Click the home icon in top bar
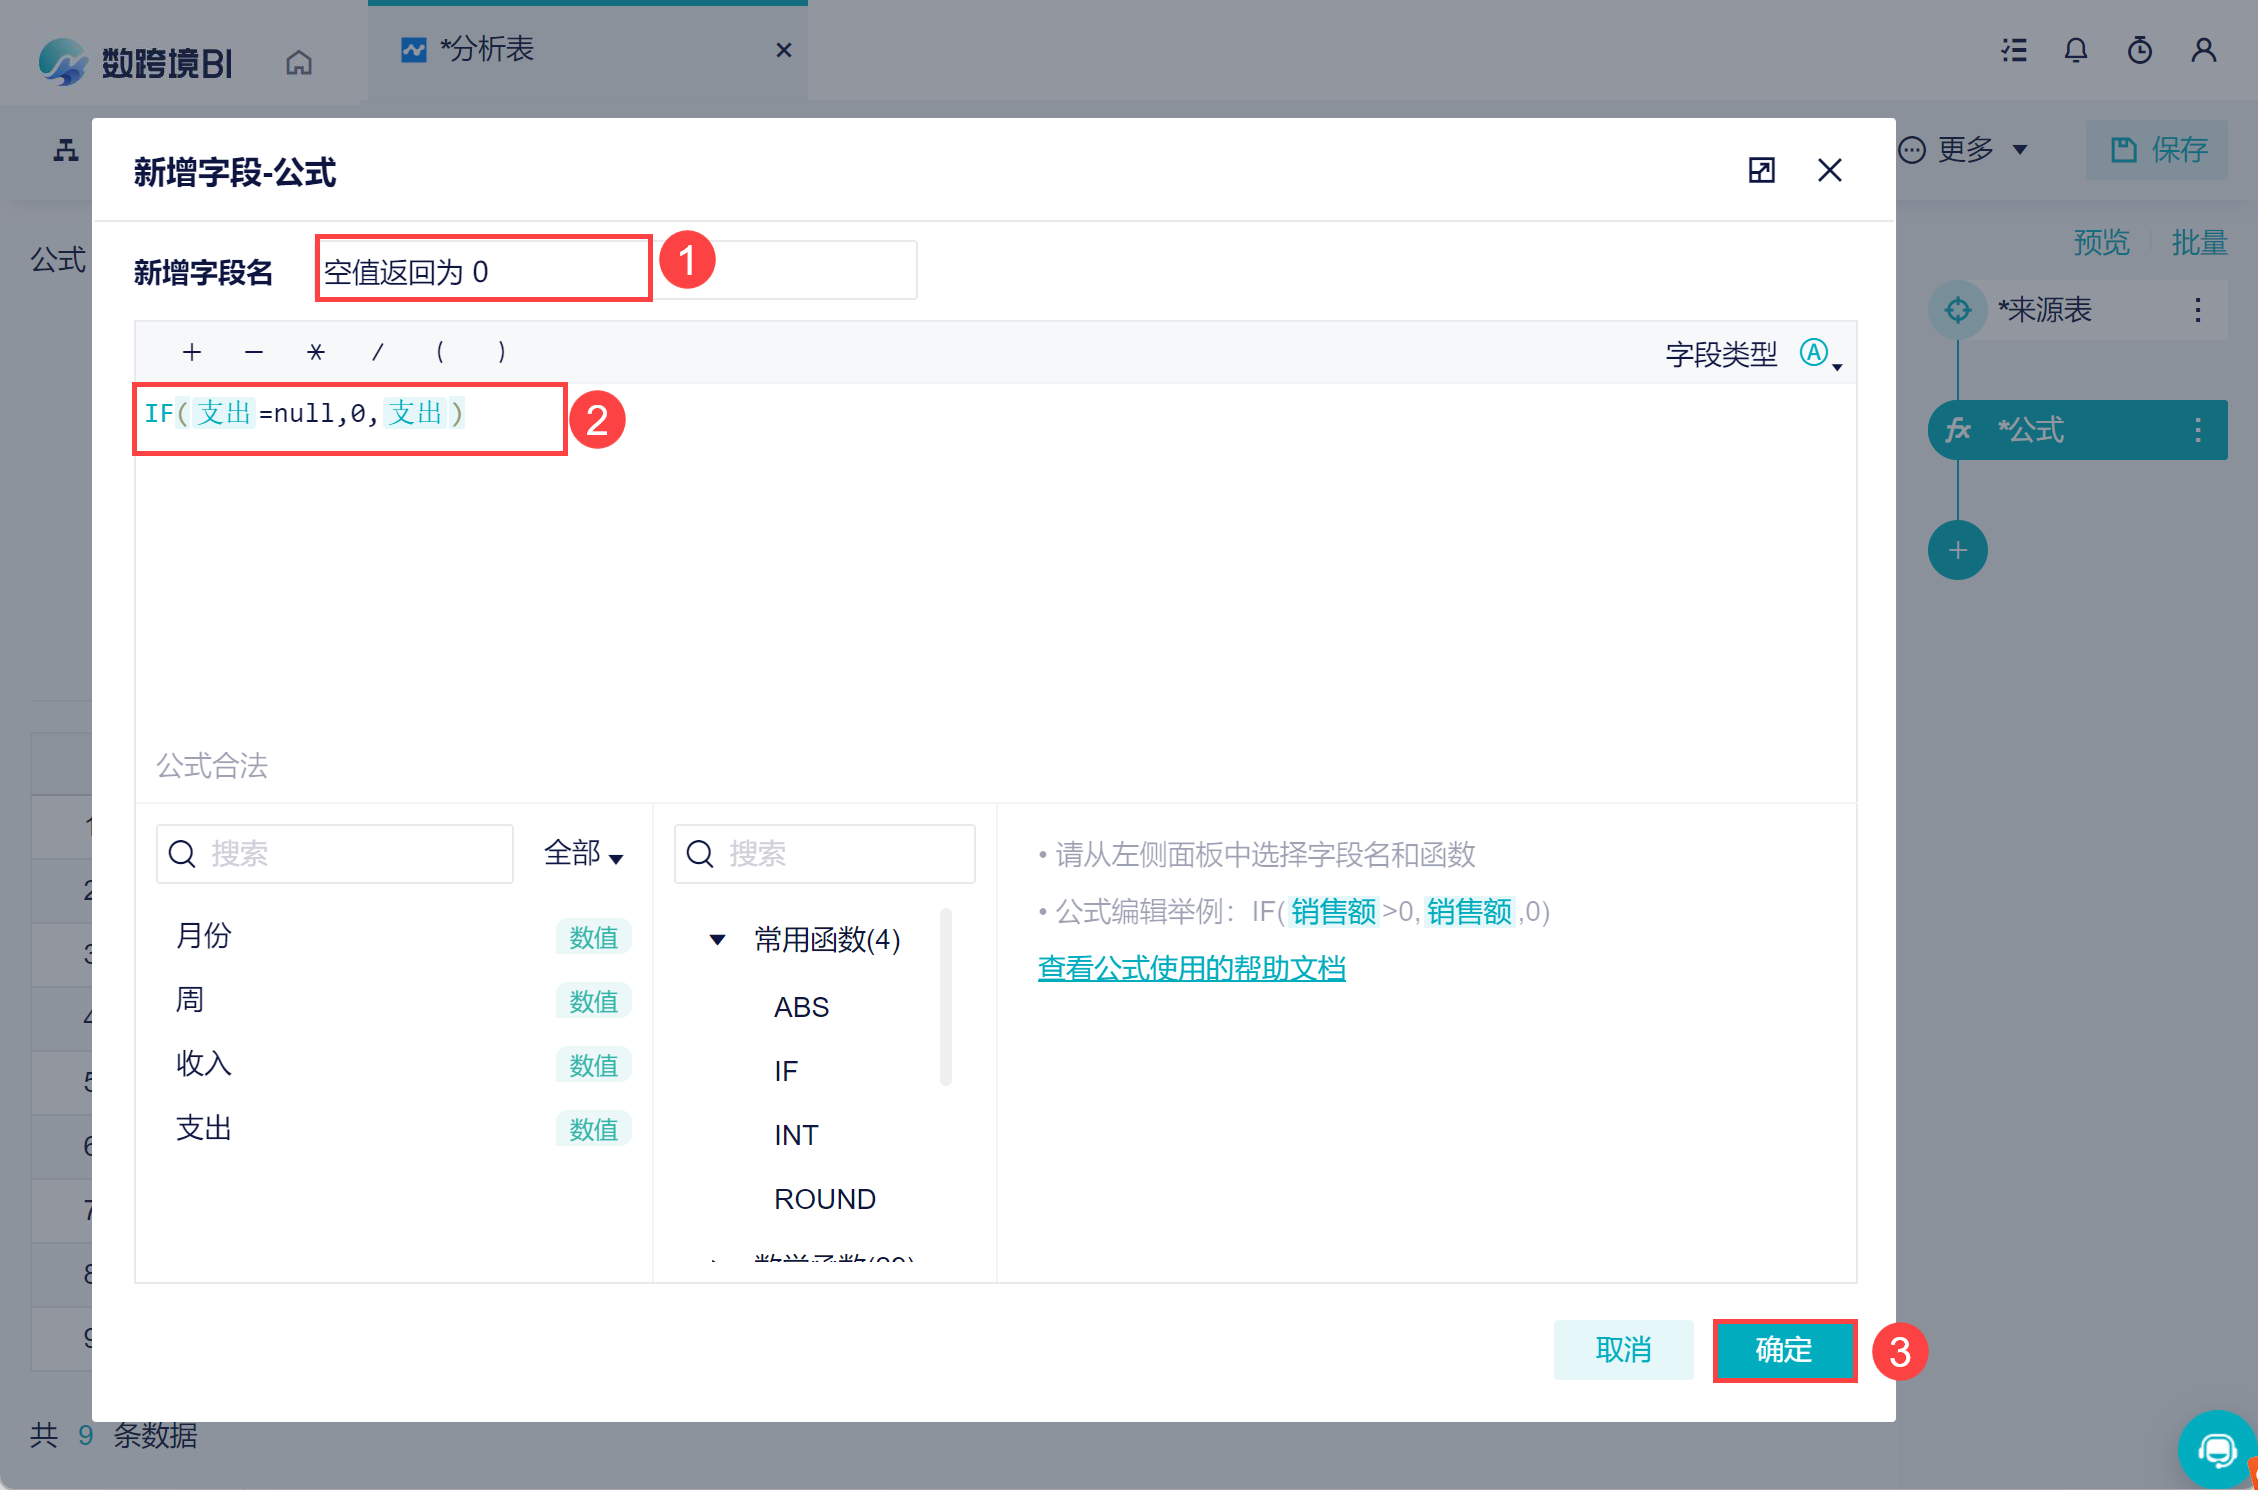Viewport: 2258px width, 1490px height. [x=298, y=63]
